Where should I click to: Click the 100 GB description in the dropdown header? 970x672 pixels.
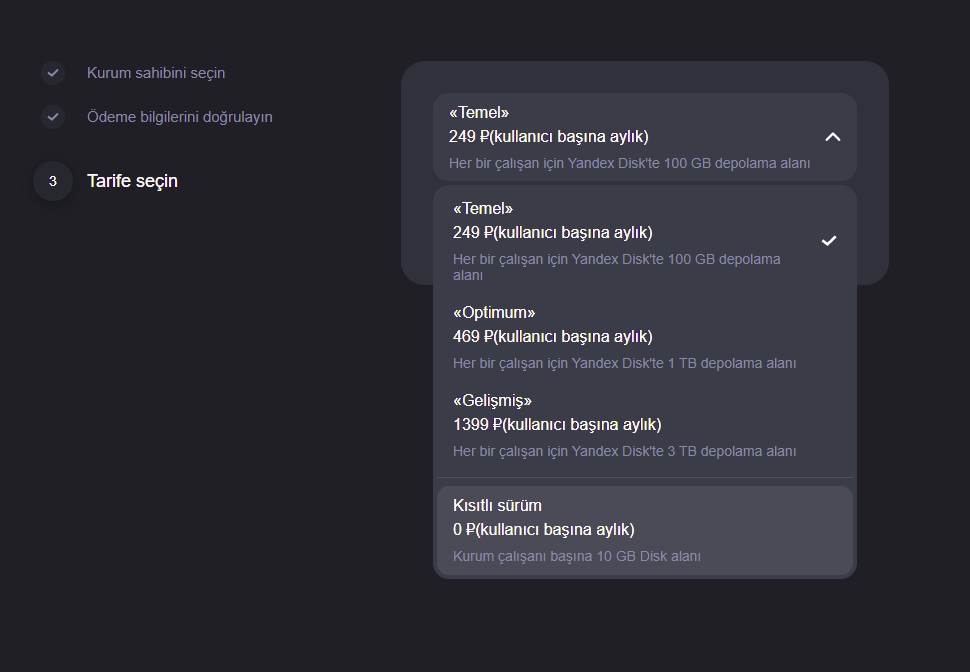629,163
